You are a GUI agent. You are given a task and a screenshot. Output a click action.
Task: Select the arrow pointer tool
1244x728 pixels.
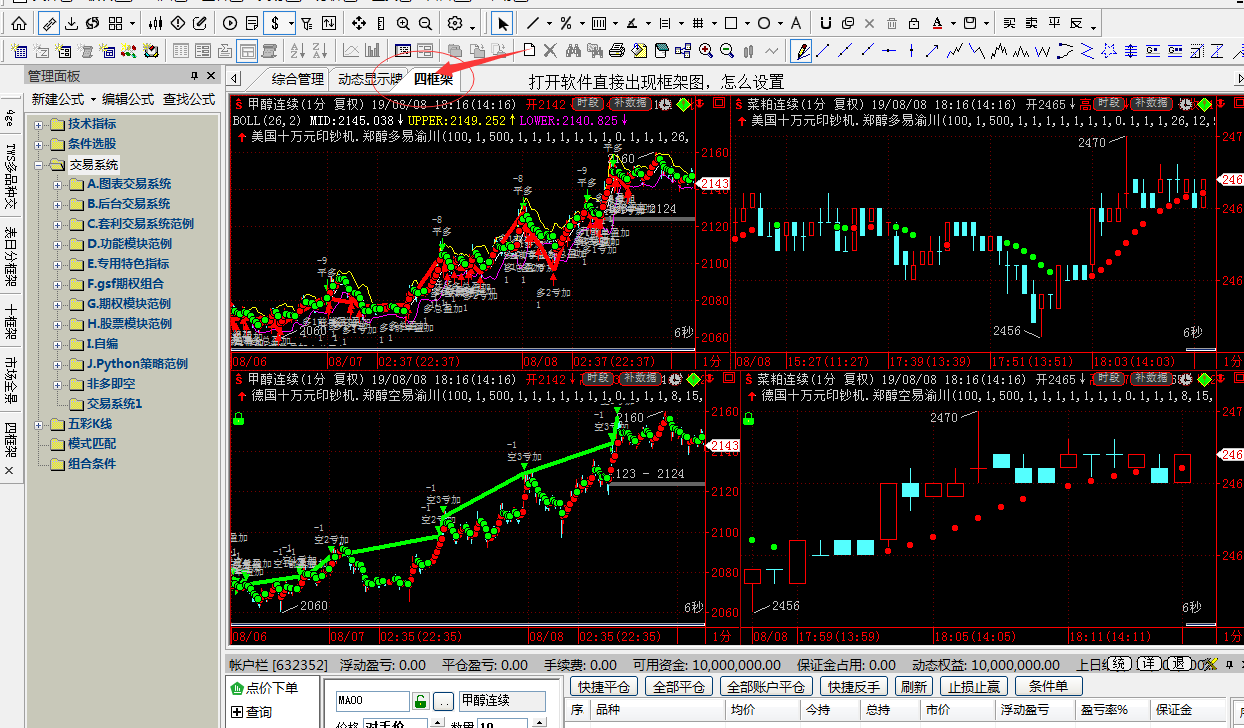503,23
